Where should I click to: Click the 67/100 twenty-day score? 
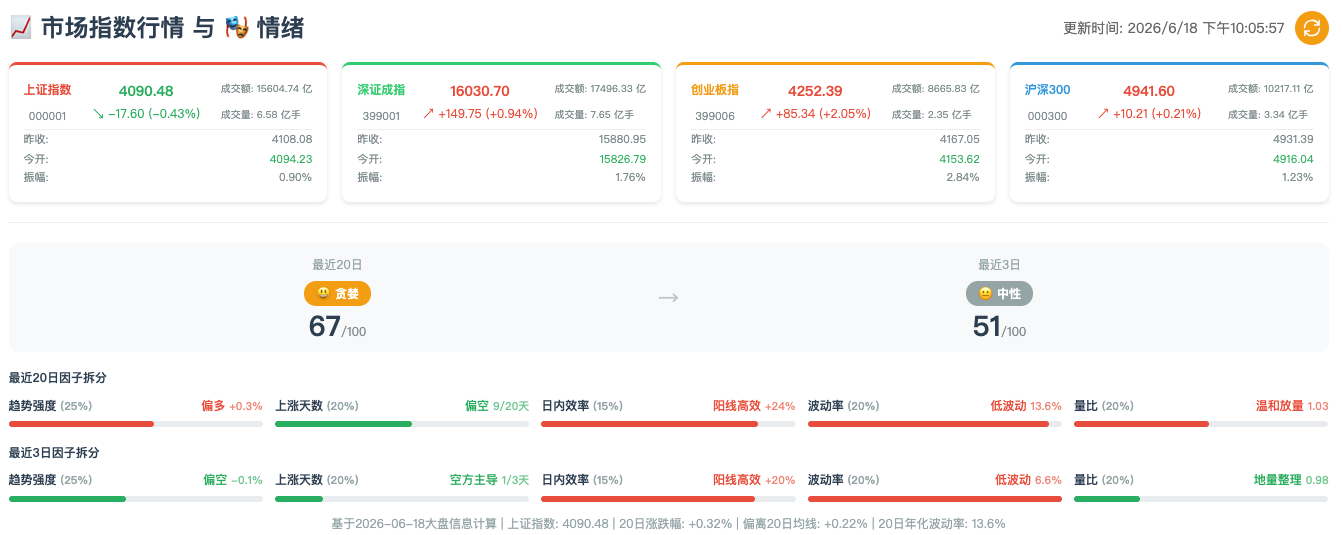coord(338,327)
